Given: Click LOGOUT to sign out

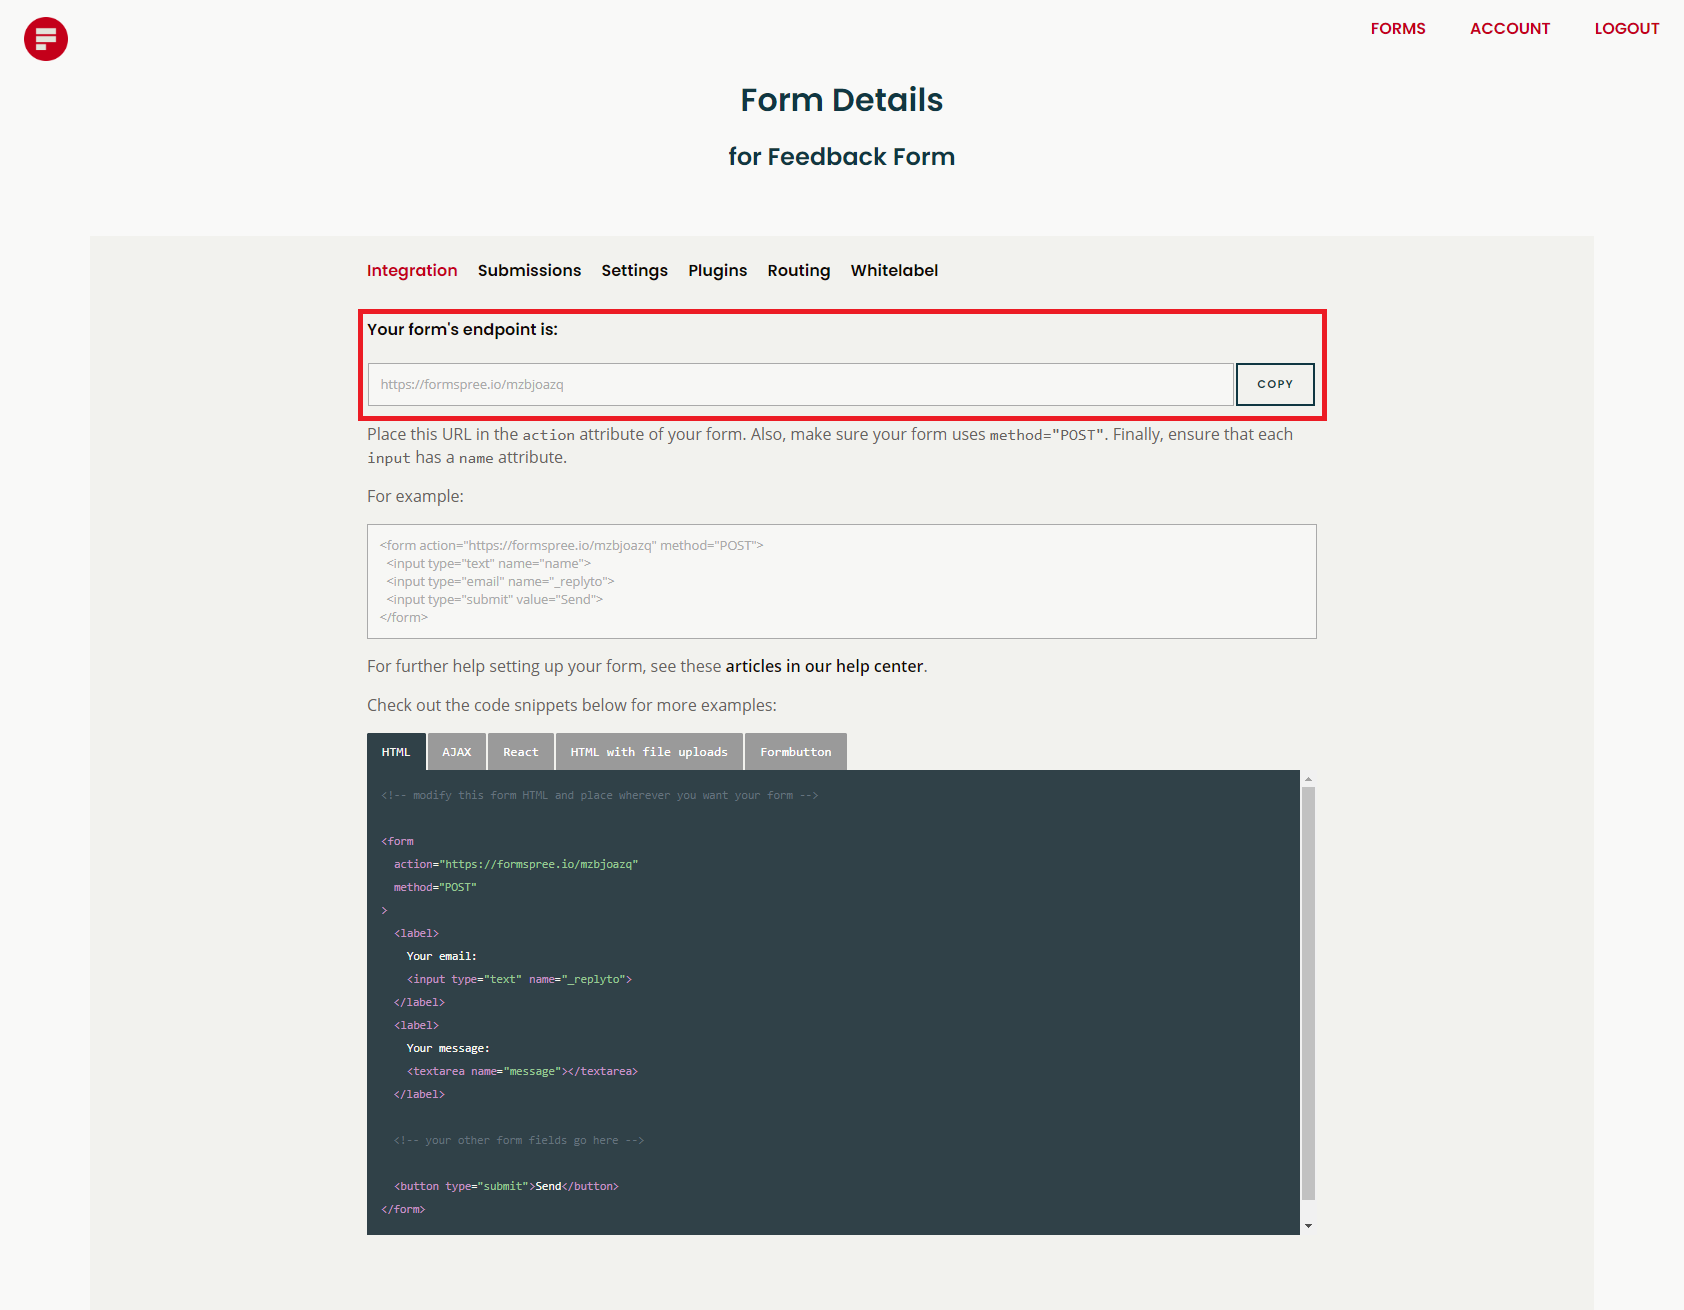Looking at the screenshot, I should click(1626, 28).
